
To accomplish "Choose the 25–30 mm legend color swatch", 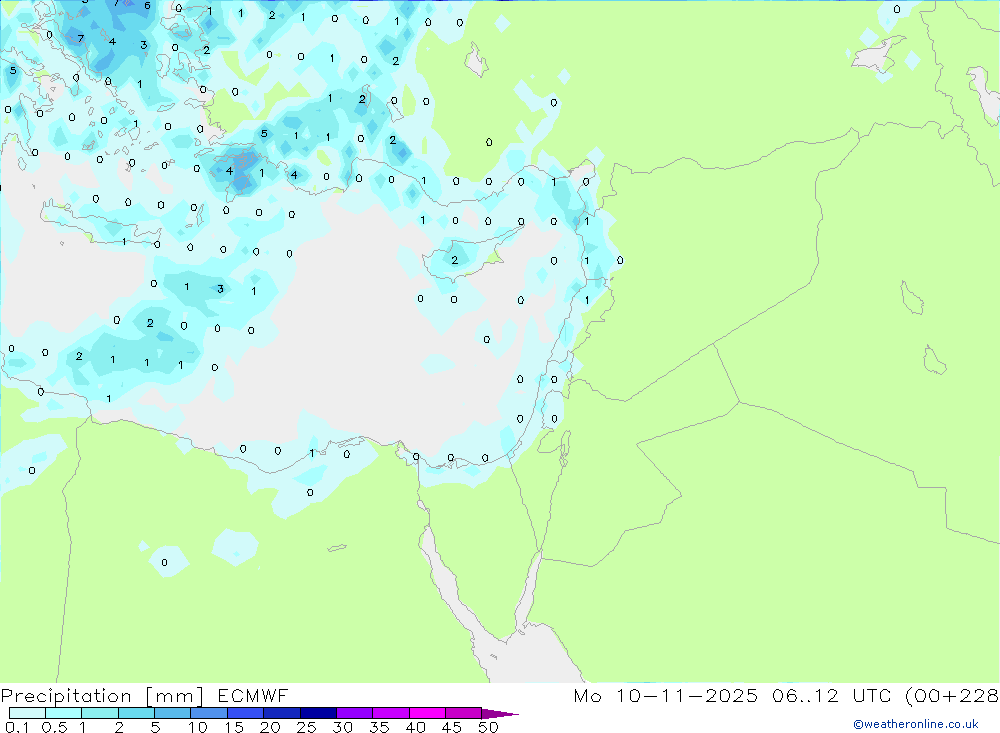I will [x=318, y=713].
